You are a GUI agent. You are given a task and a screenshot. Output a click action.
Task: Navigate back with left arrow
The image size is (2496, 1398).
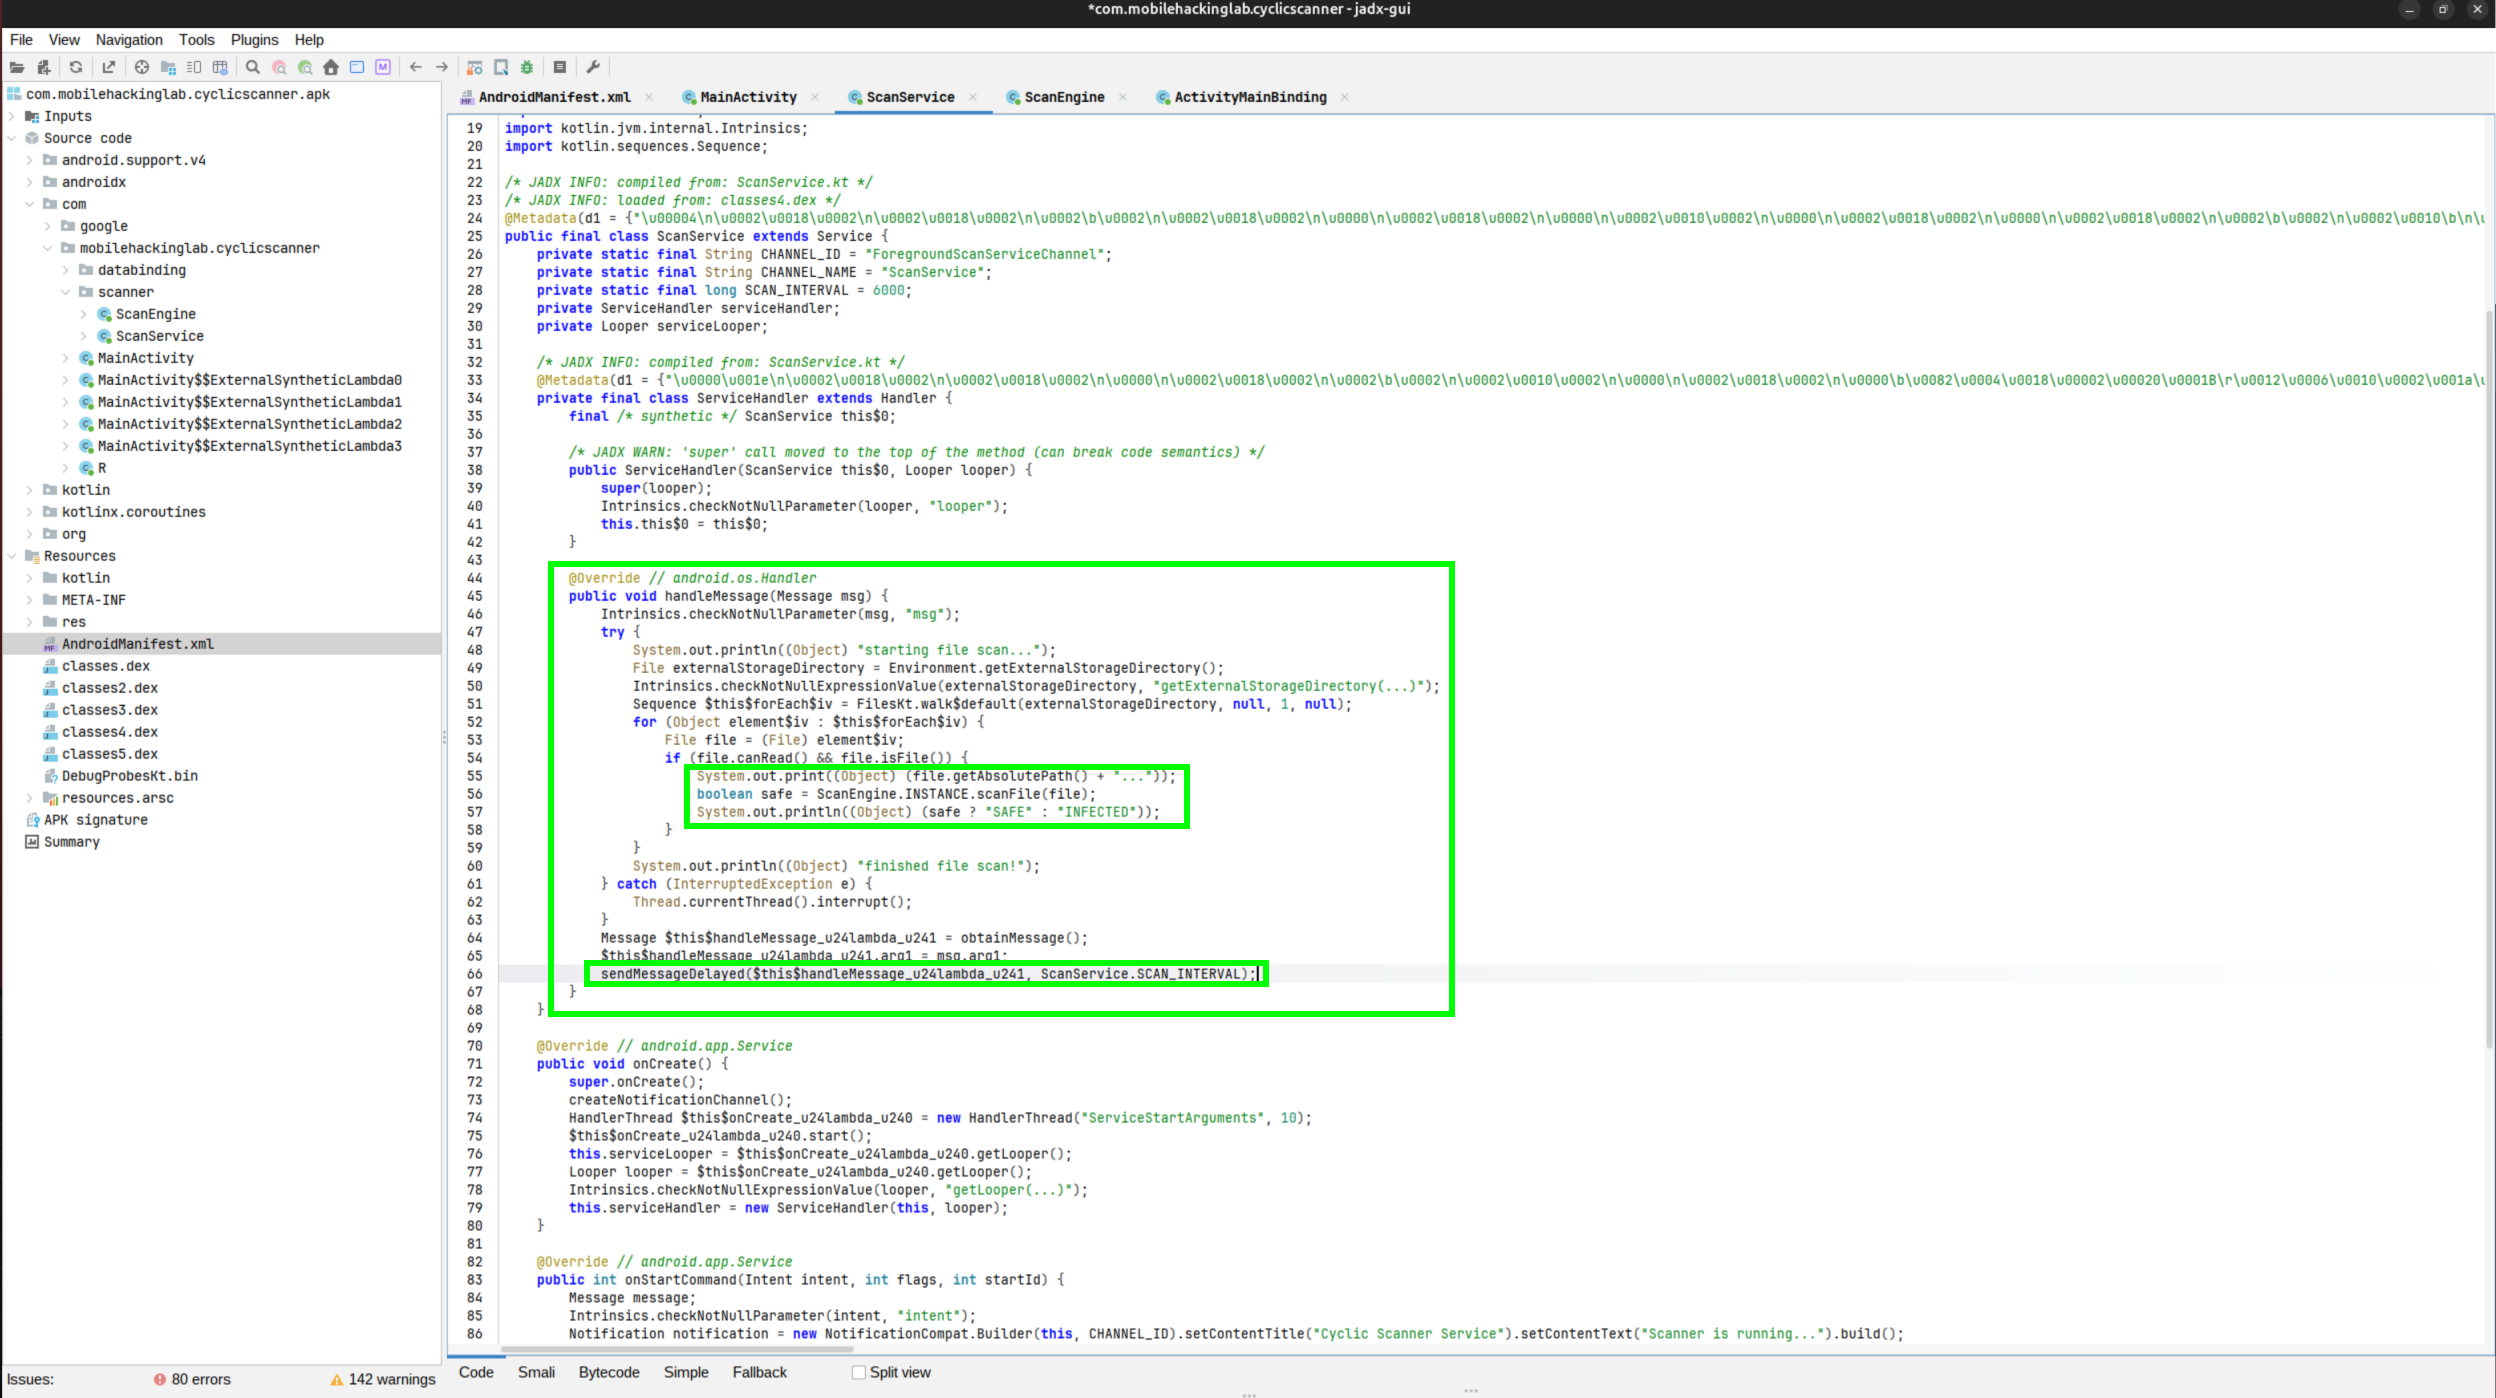[x=416, y=67]
